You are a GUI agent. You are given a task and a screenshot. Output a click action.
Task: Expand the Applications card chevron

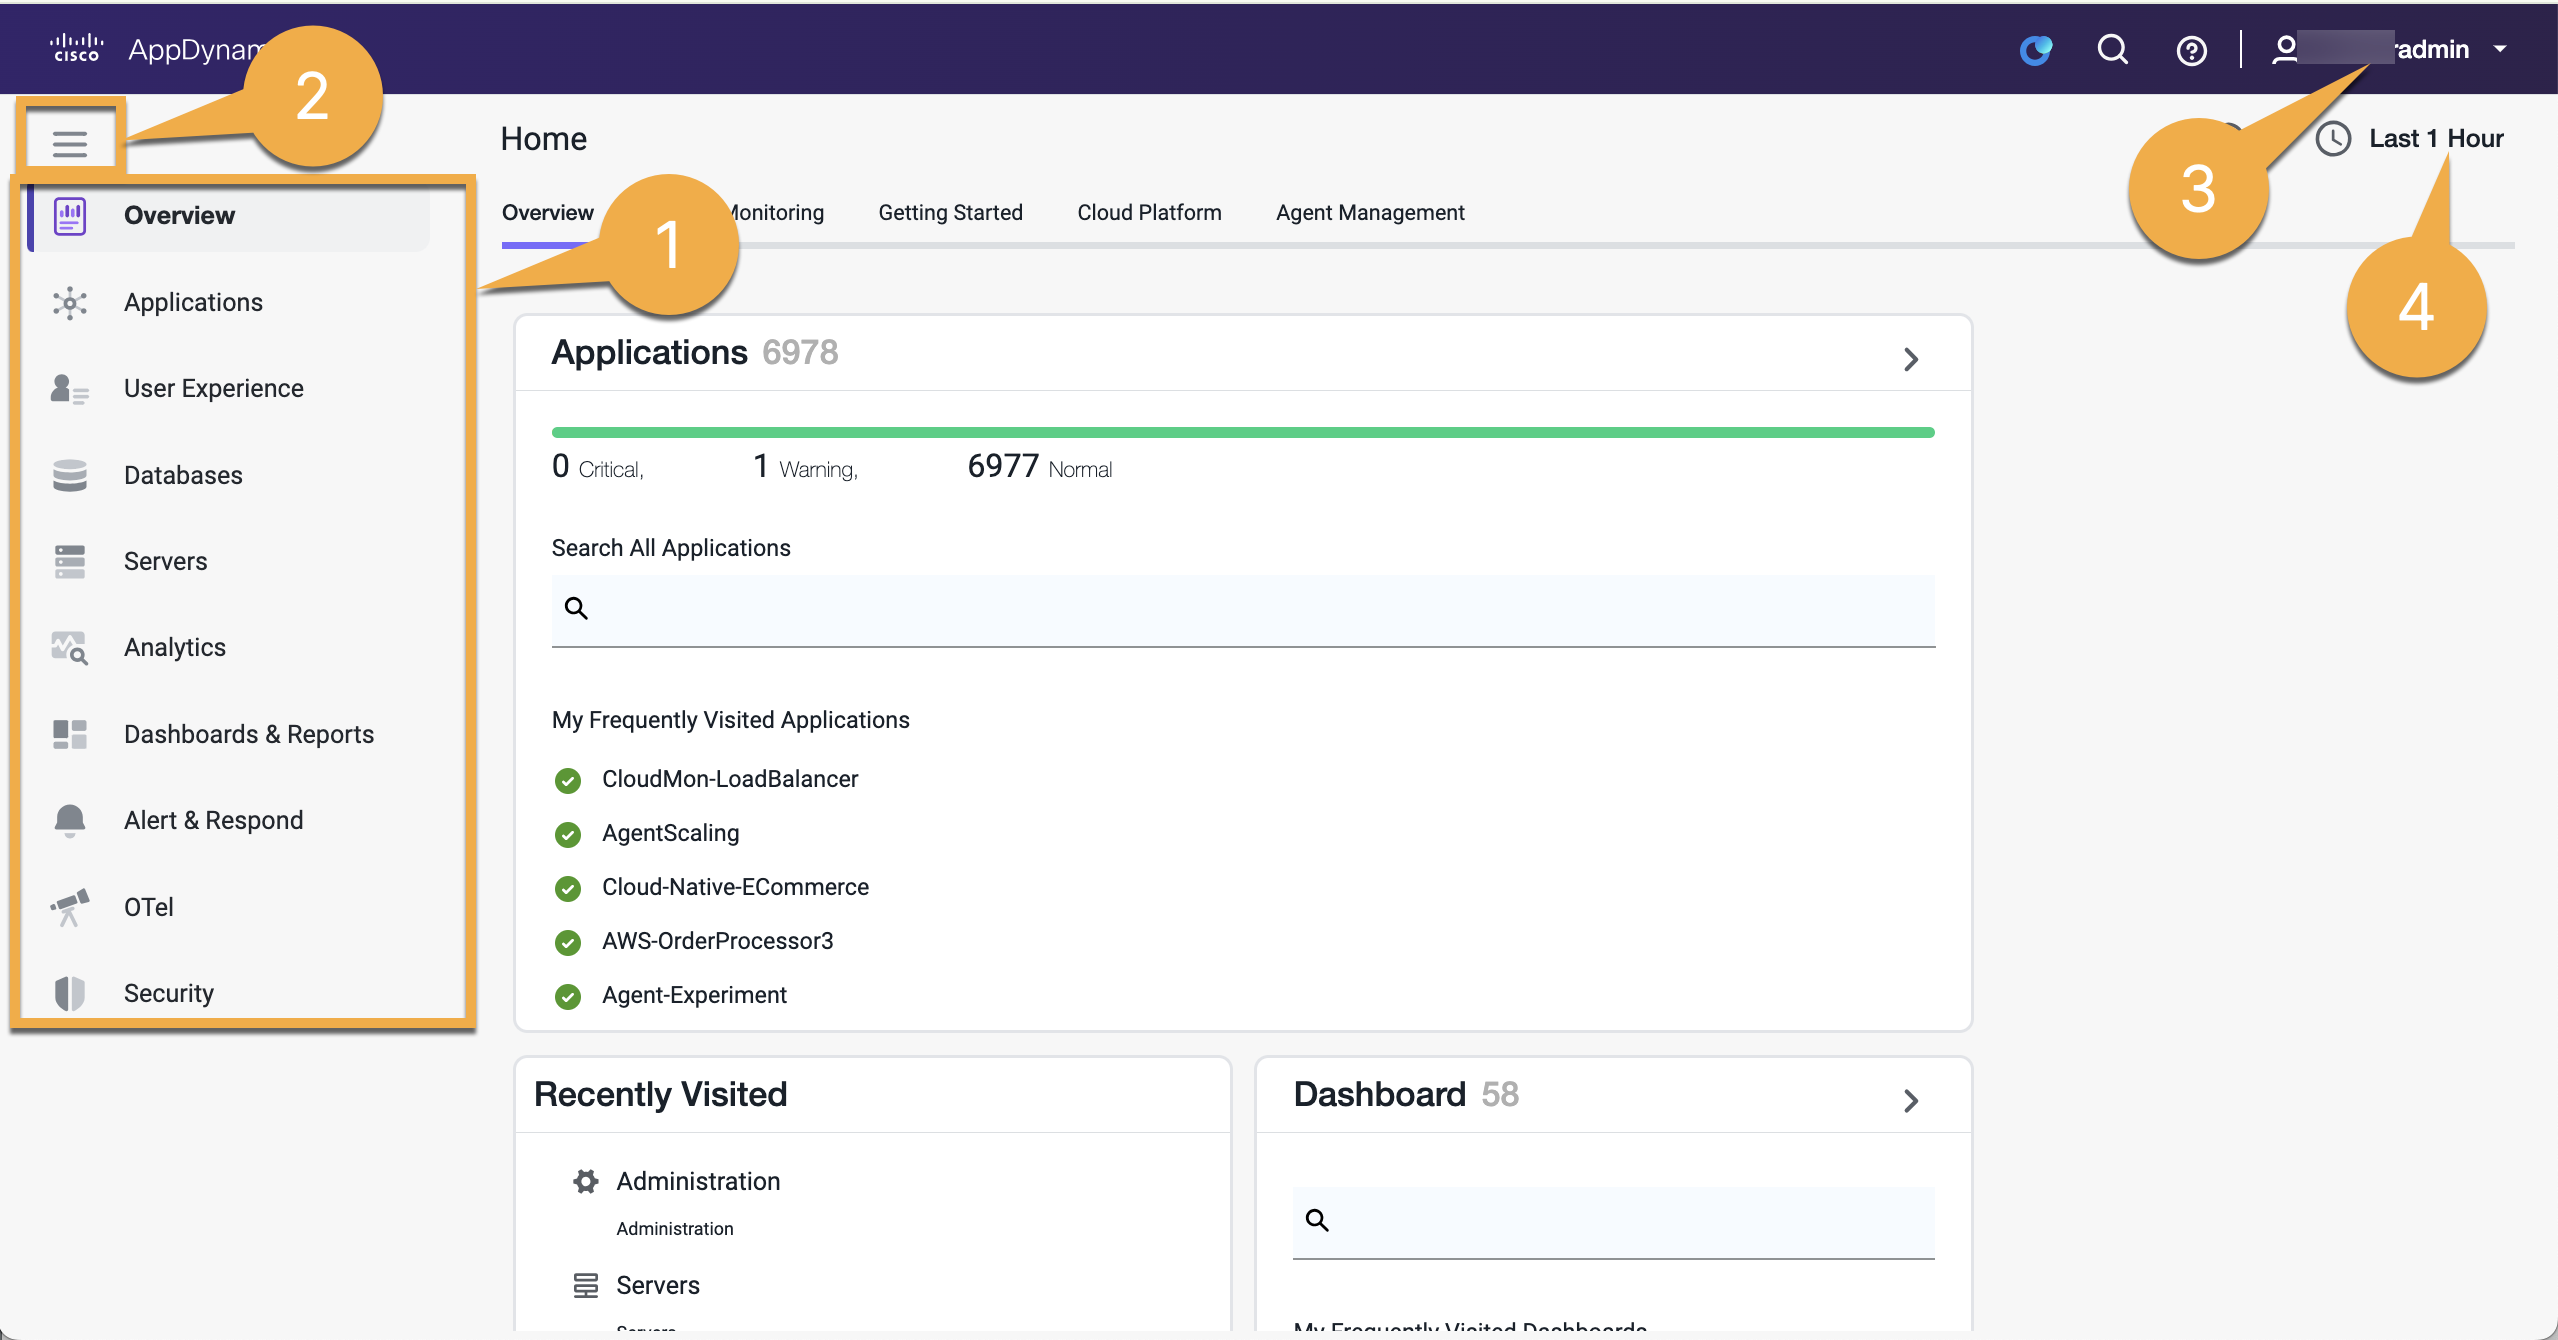coord(1910,359)
